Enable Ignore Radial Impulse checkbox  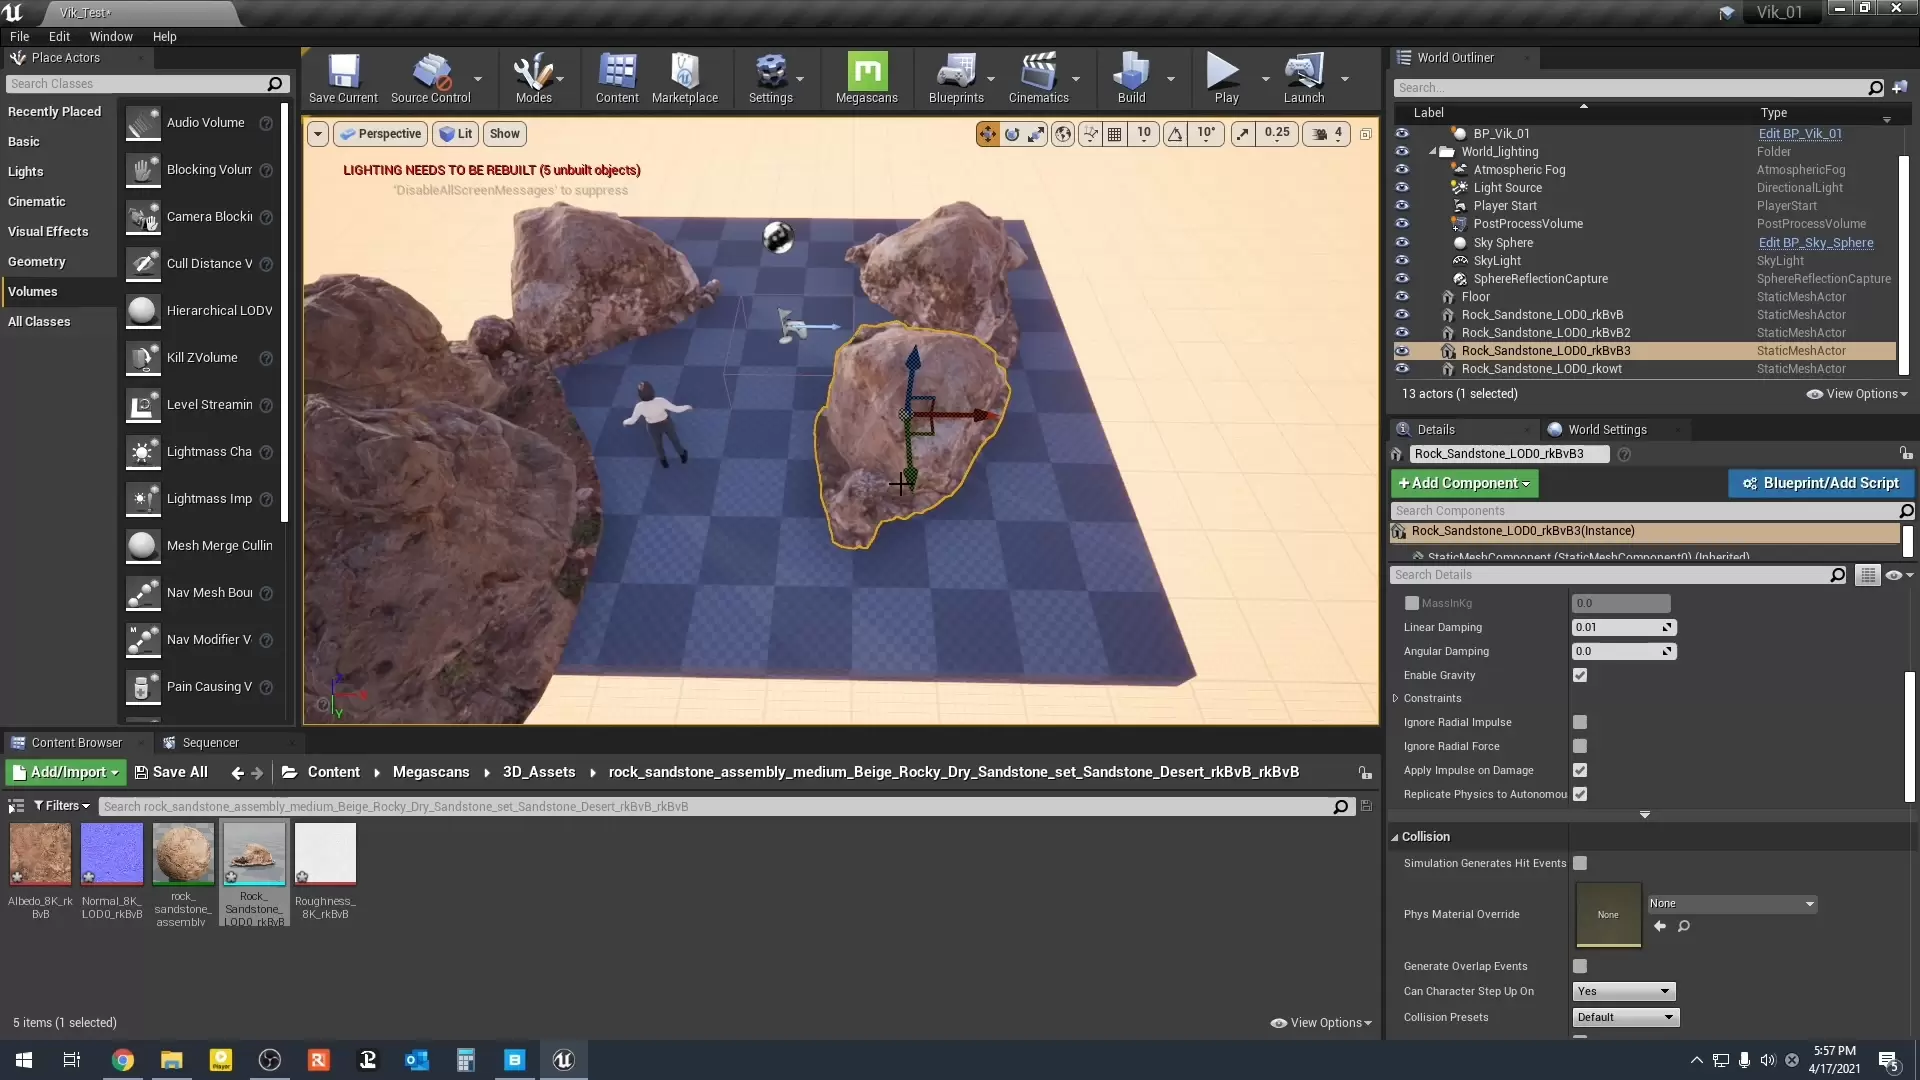[1580, 722]
